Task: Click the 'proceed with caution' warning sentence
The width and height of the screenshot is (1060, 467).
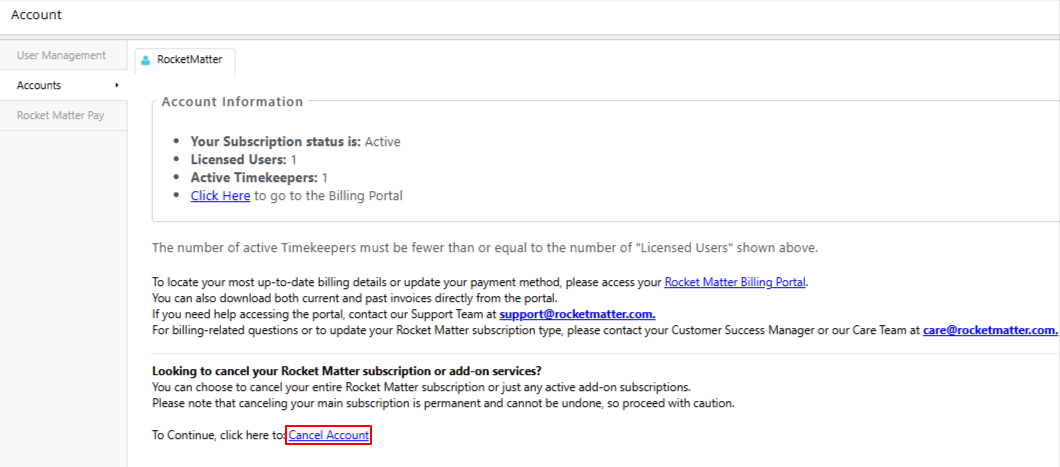Action: [x=443, y=403]
